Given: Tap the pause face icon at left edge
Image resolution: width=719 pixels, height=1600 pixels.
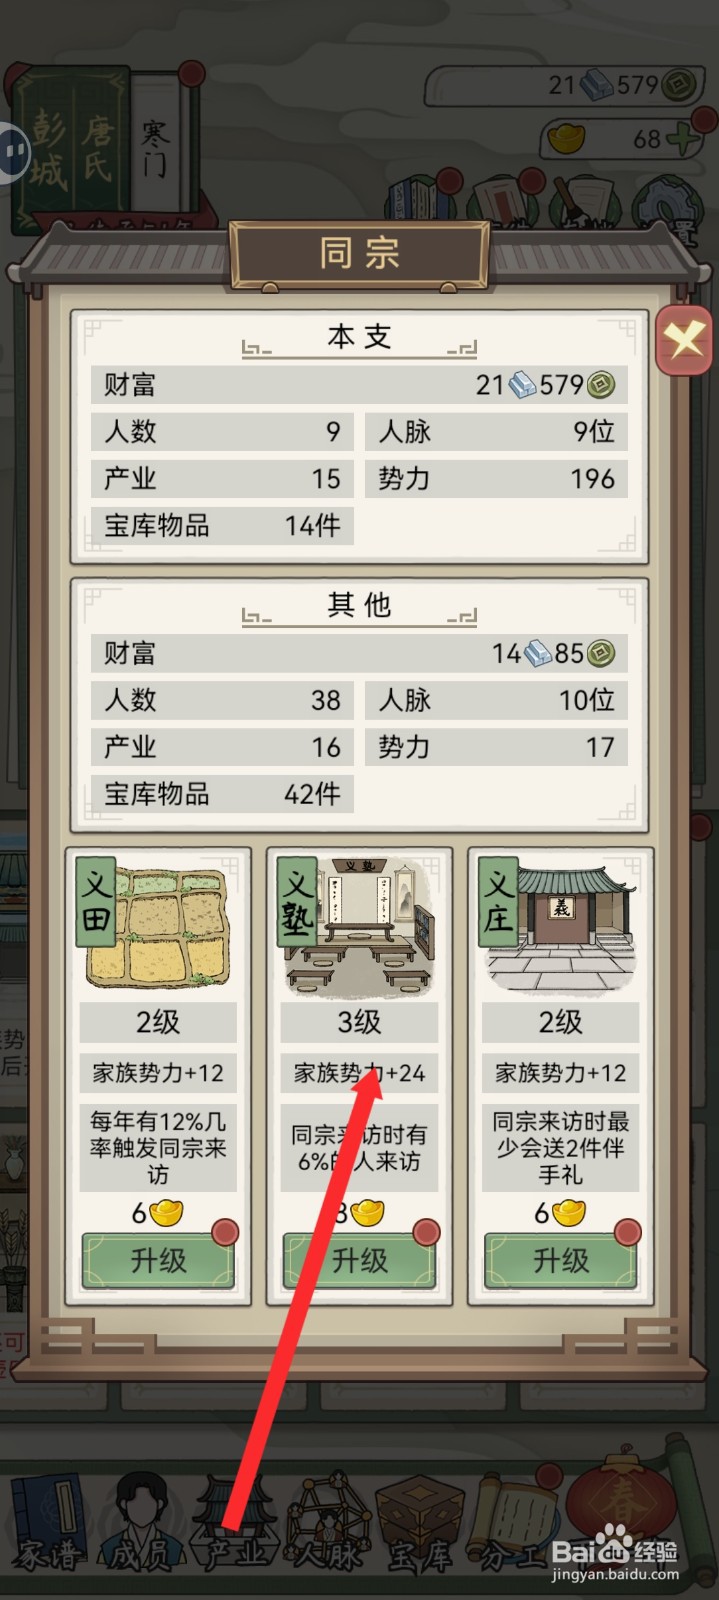Looking at the screenshot, I should pyautogui.click(x=14, y=152).
